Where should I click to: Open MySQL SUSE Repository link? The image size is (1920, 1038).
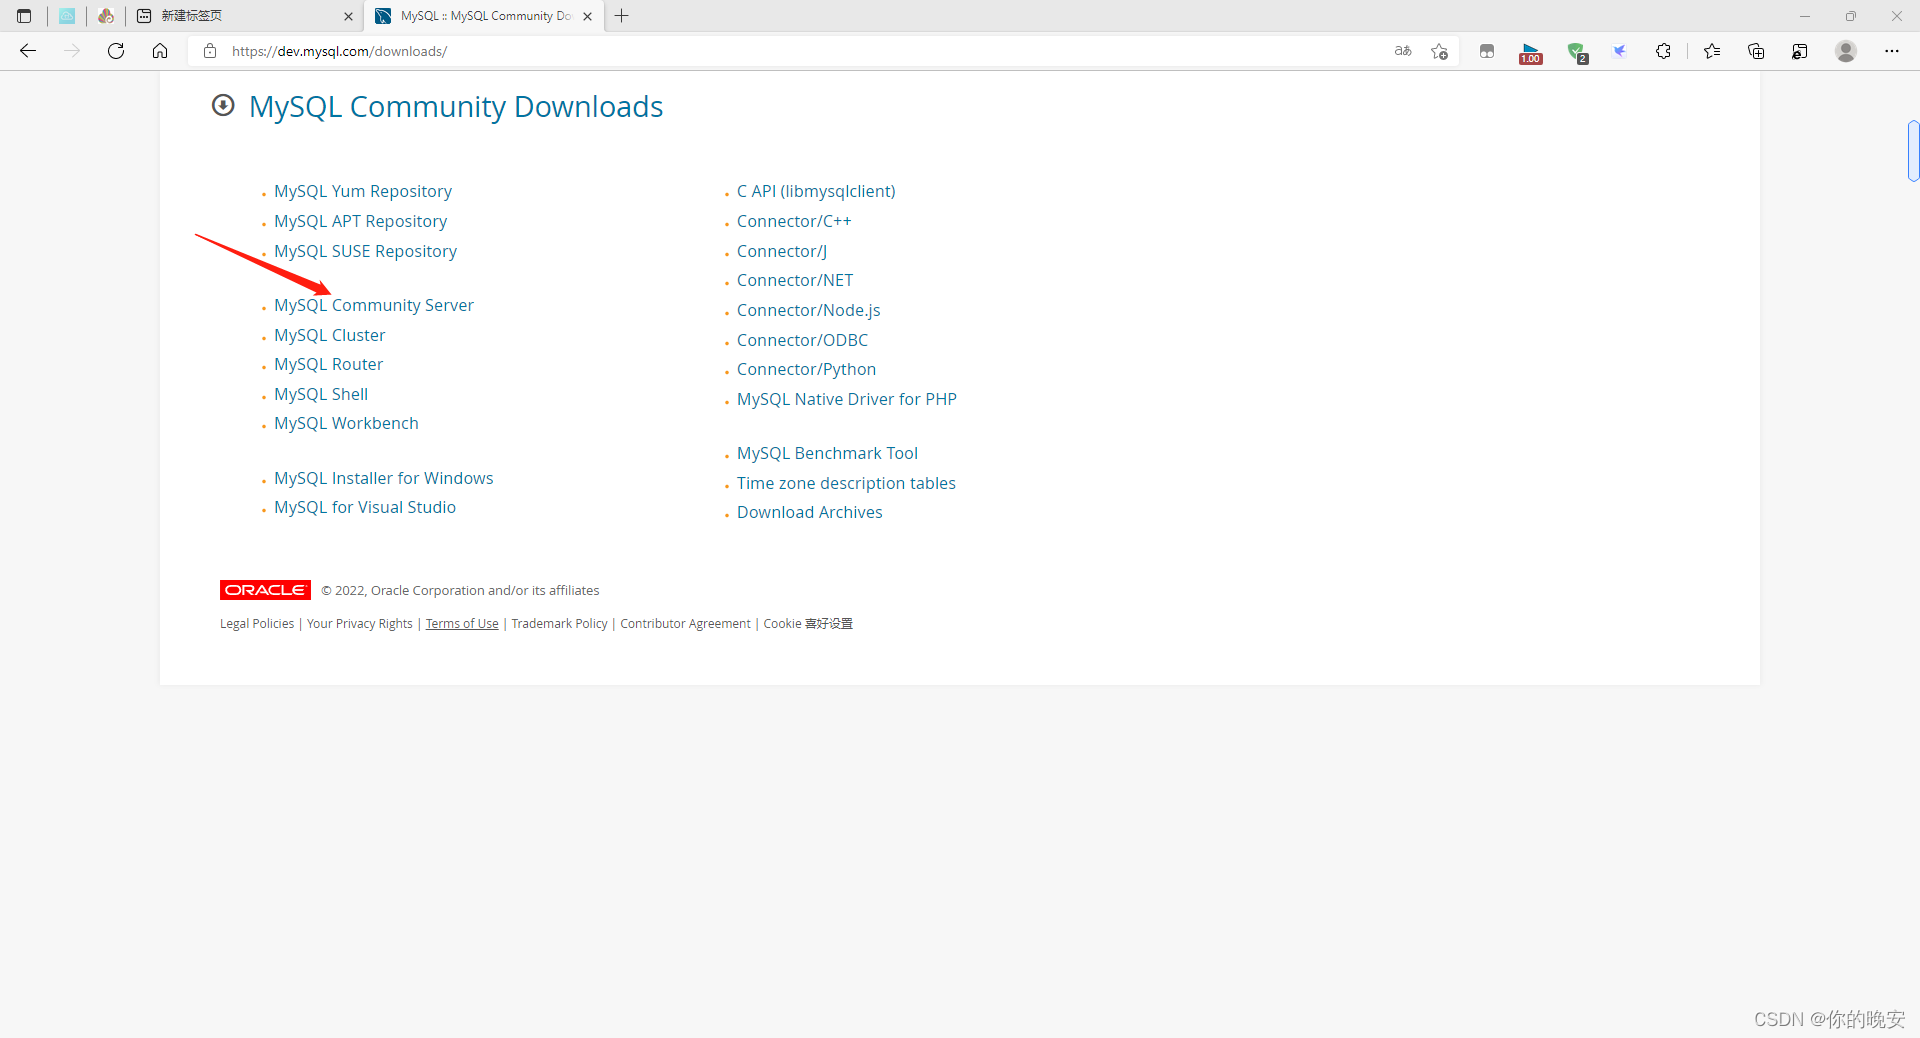click(x=365, y=251)
